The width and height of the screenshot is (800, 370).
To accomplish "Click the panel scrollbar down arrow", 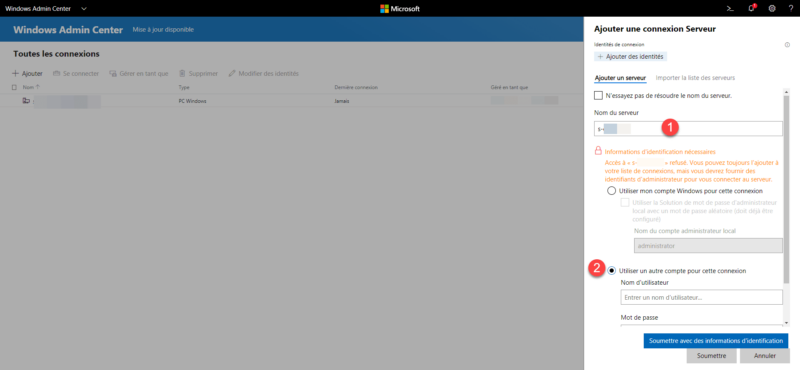I will coord(787,323).
